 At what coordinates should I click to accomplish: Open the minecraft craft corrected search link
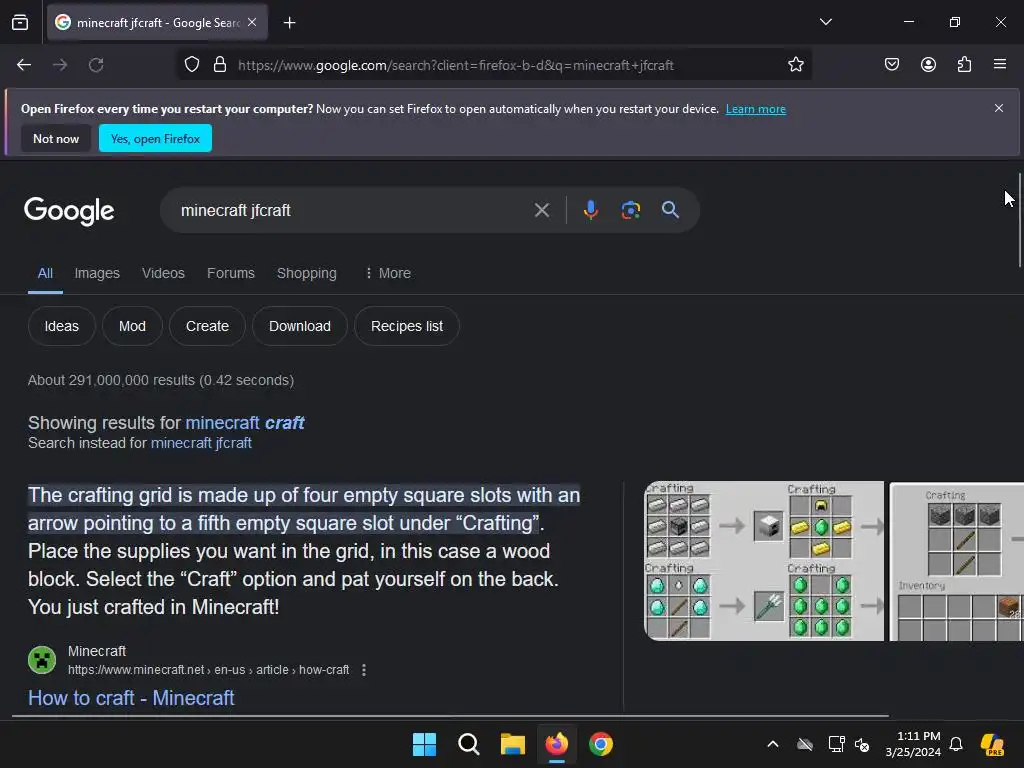click(245, 423)
